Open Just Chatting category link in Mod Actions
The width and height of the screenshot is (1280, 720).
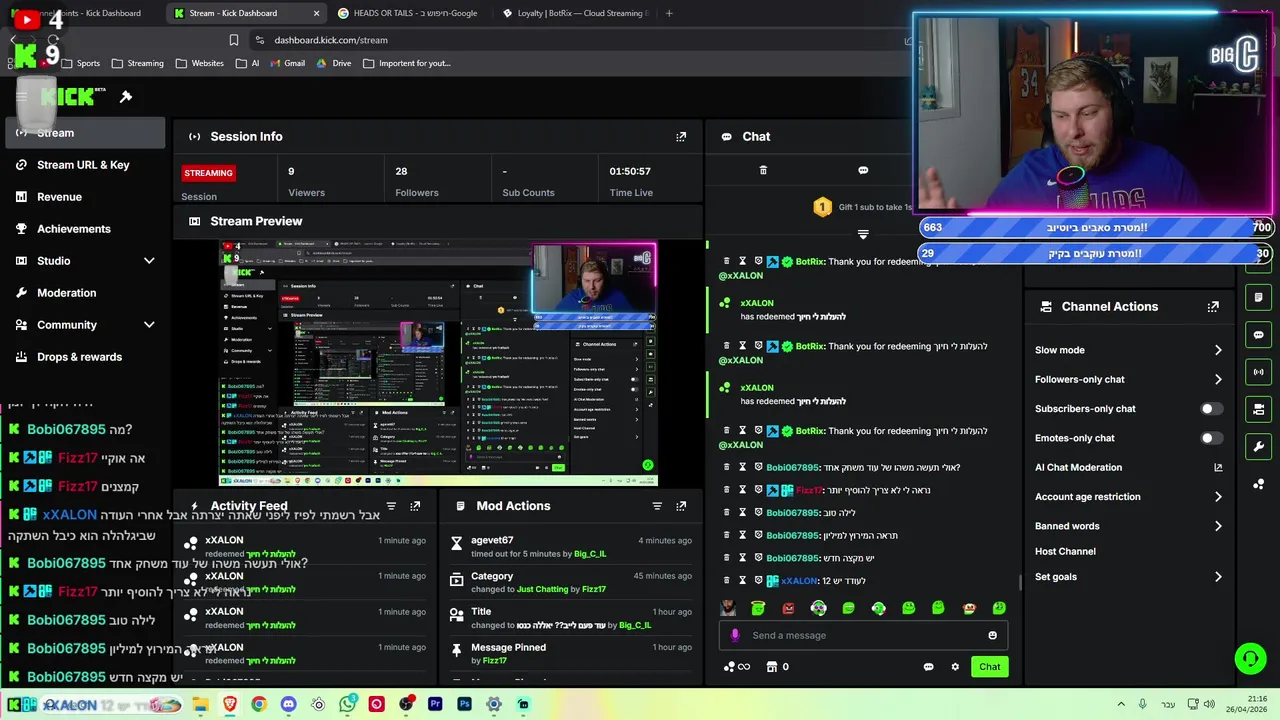pos(542,590)
